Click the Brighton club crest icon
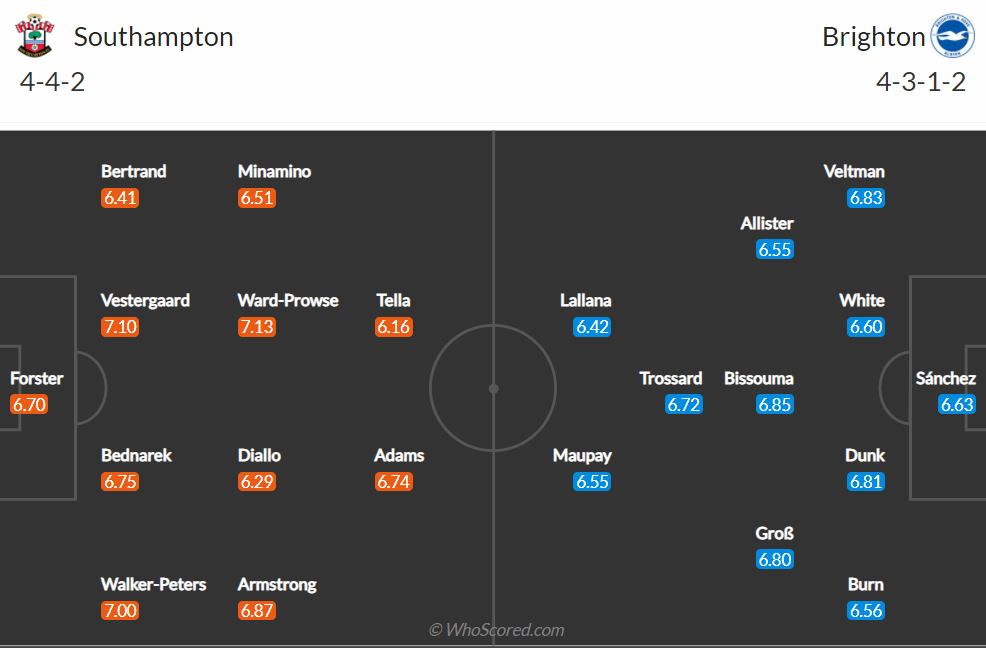The height and width of the screenshot is (648, 986). pos(952,37)
